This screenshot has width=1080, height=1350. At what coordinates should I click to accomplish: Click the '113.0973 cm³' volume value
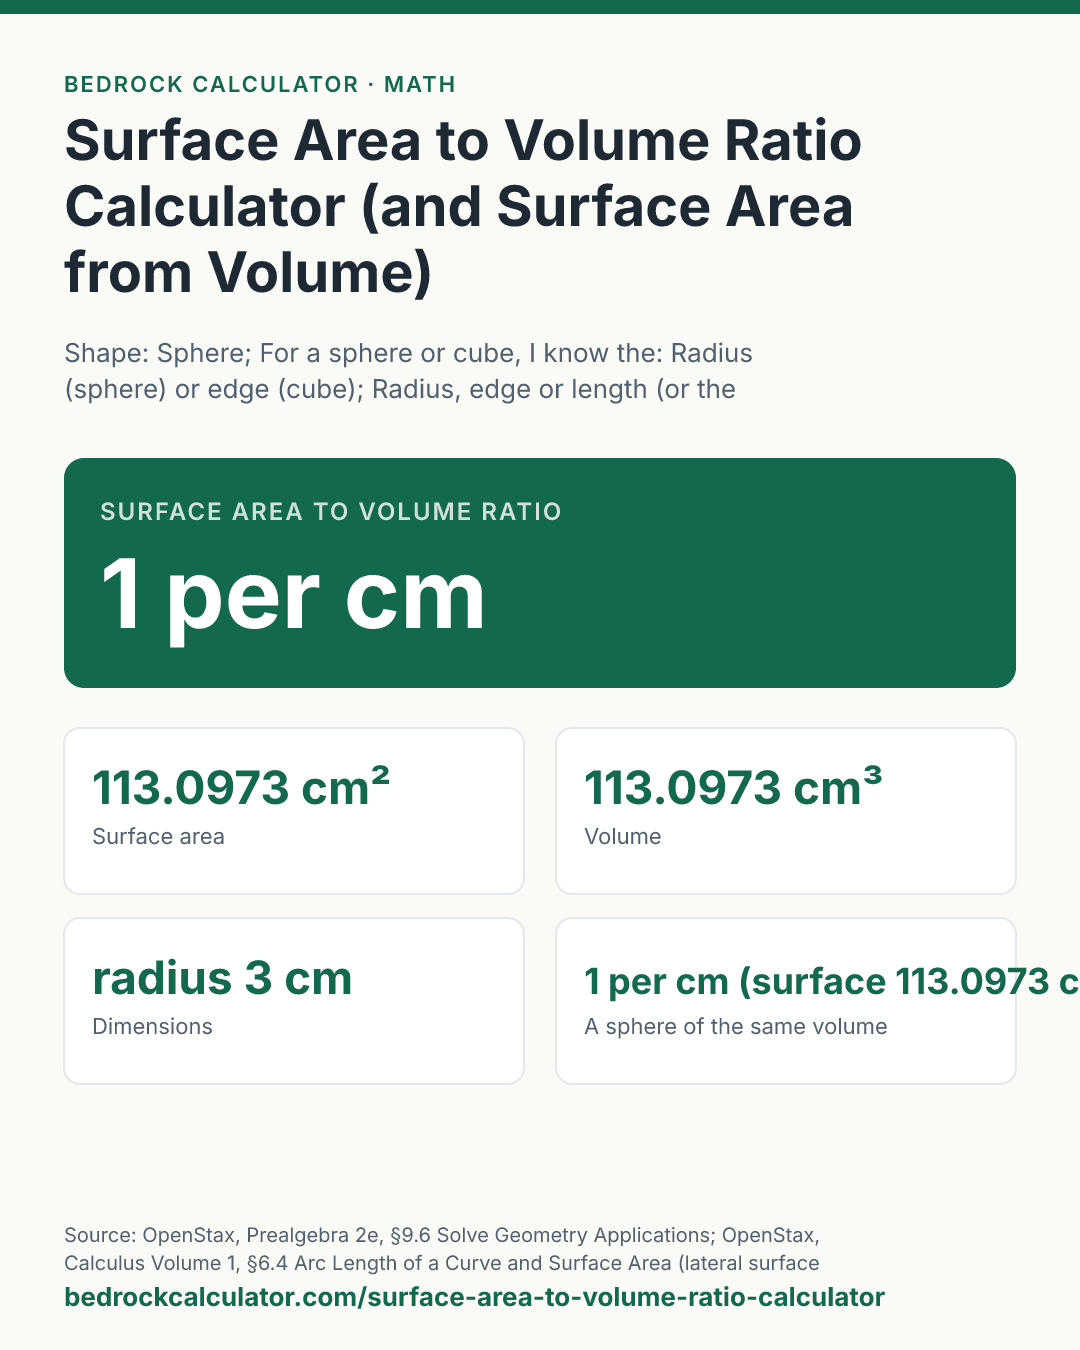733,787
